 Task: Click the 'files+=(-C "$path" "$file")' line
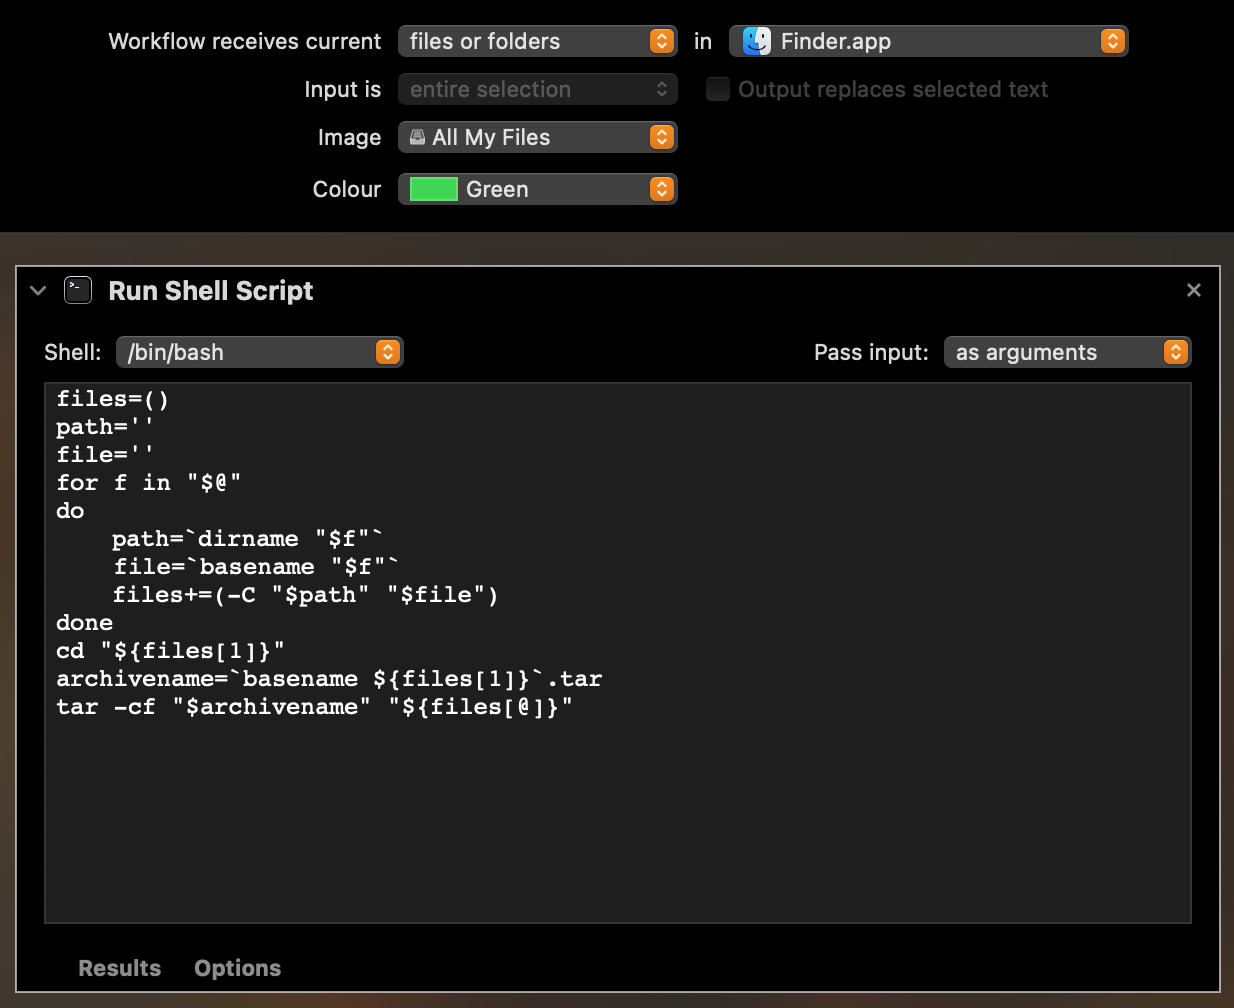click(x=305, y=595)
